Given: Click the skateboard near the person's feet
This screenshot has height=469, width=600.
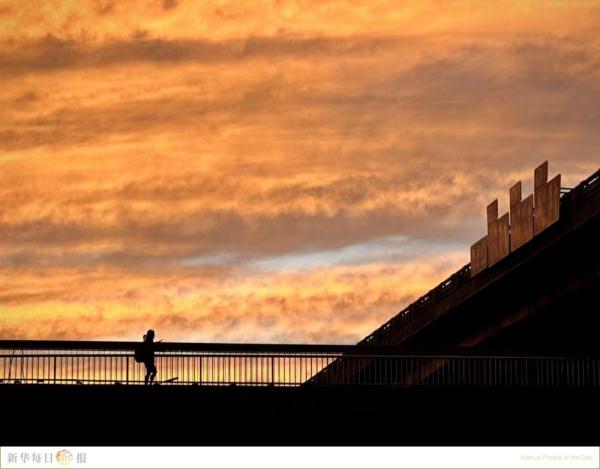Looking at the screenshot, I should 170,380.
